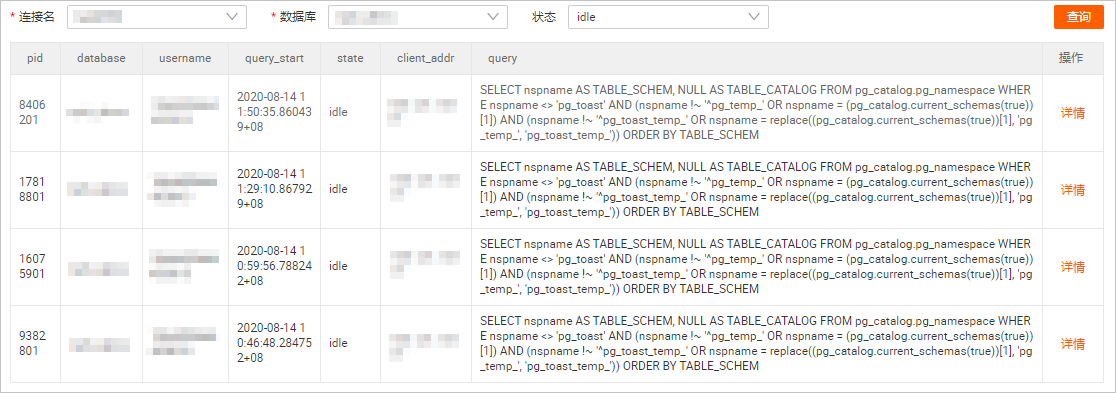Open 详情 for pid 17818801
The width and height of the screenshot is (1116, 393).
click(x=1073, y=190)
